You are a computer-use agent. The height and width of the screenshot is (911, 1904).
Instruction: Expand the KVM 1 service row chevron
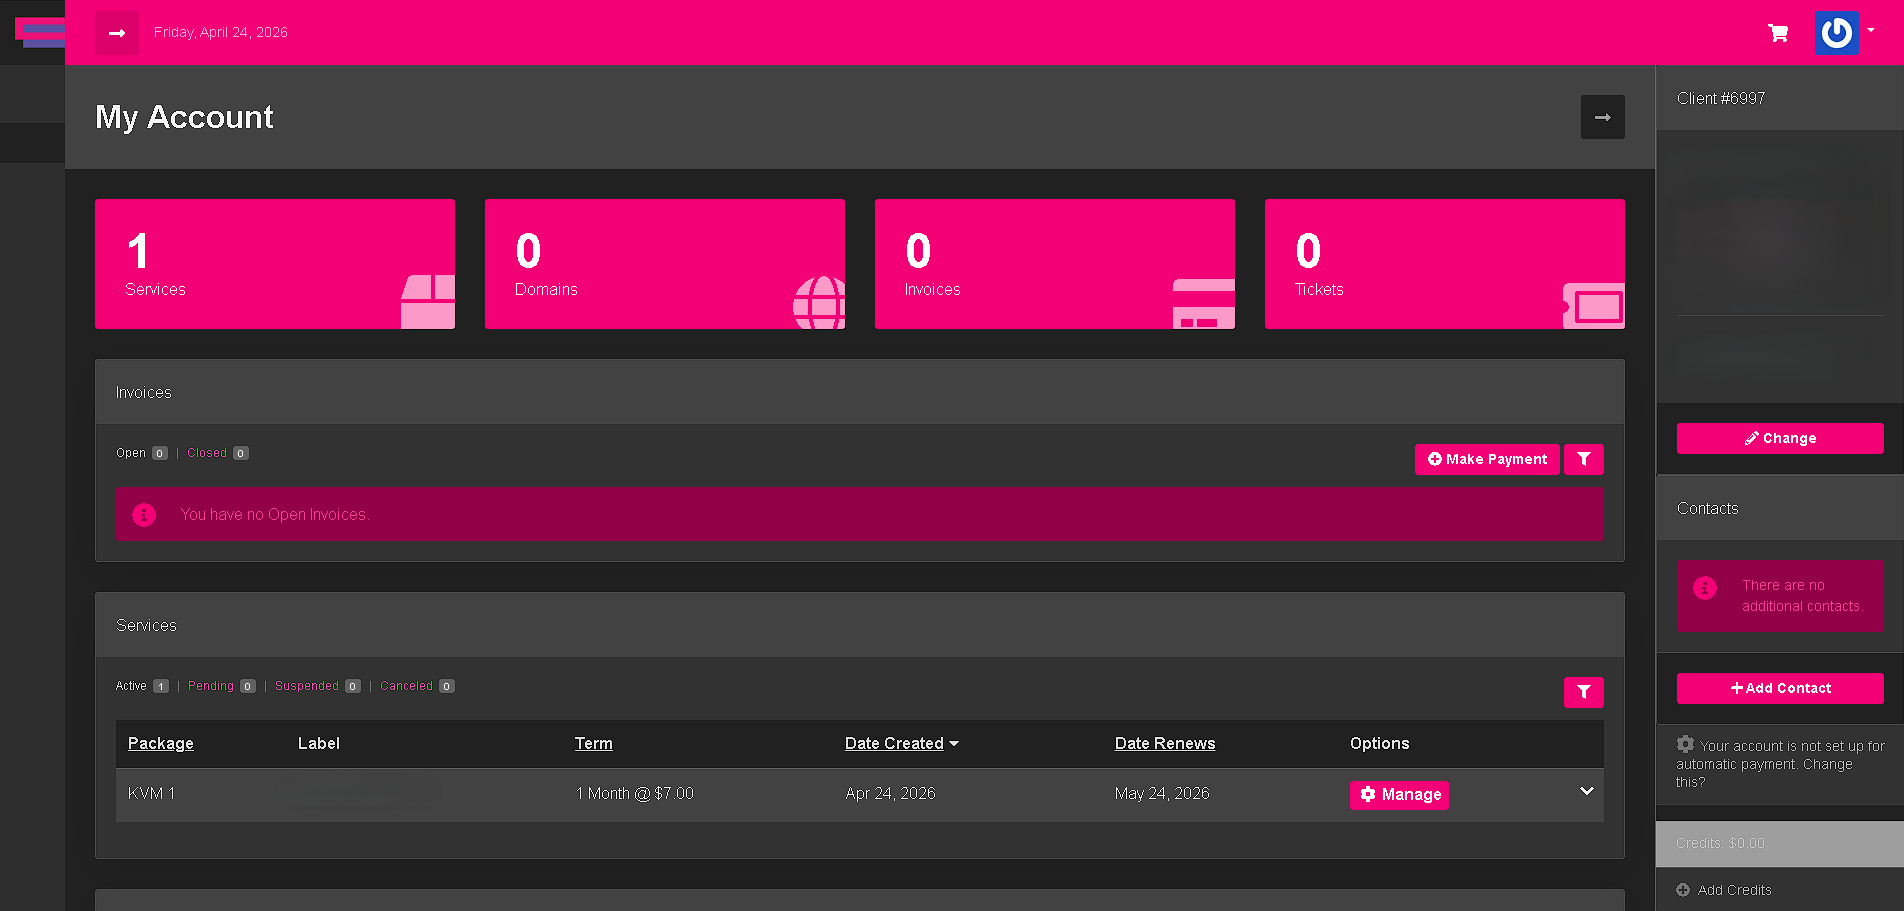click(1586, 791)
